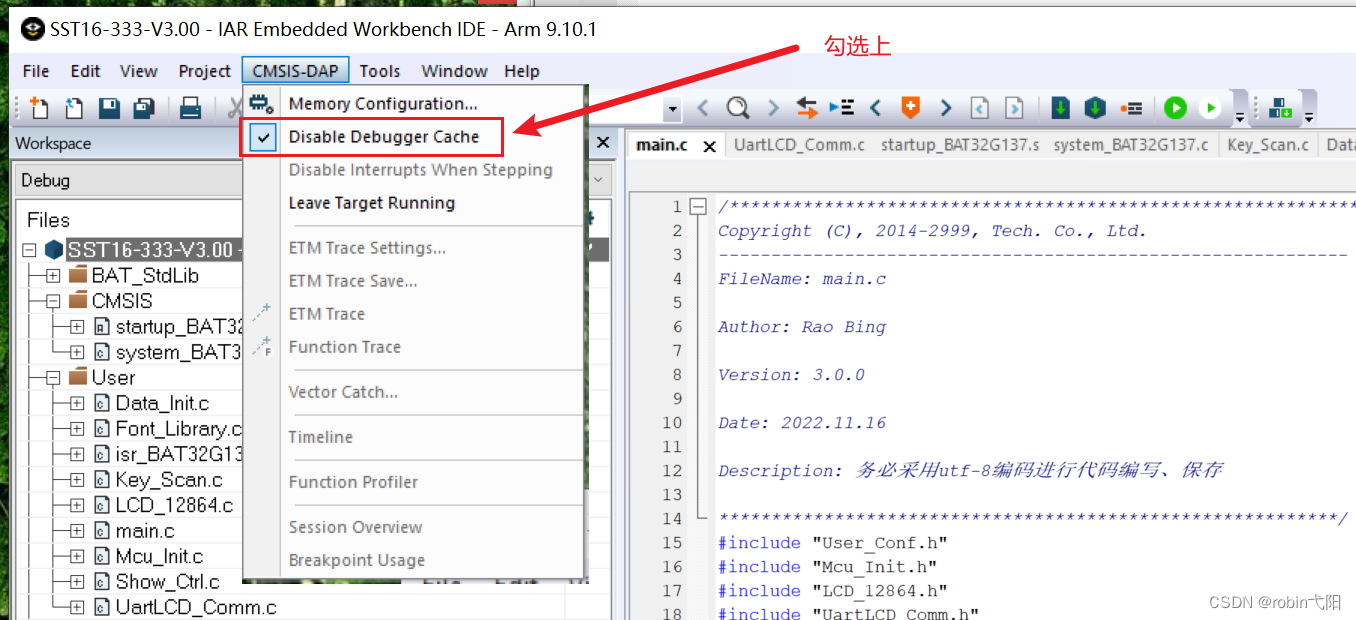Click the Make project build icon
This screenshot has width=1356, height=620.
click(x=1283, y=107)
